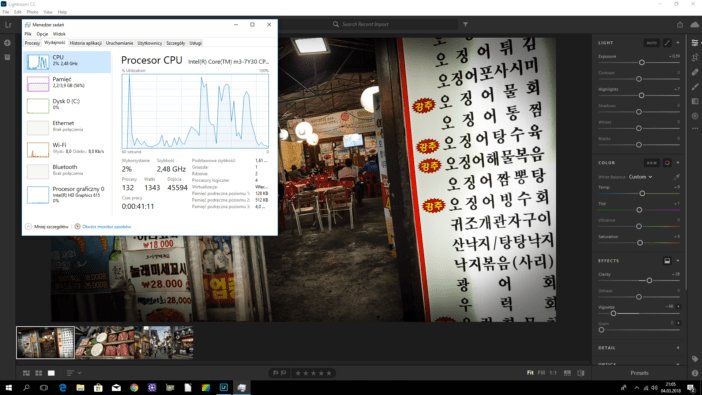Select the meat platter thumbnail in filmstrip
702x395 pixels.
pos(105,342)
